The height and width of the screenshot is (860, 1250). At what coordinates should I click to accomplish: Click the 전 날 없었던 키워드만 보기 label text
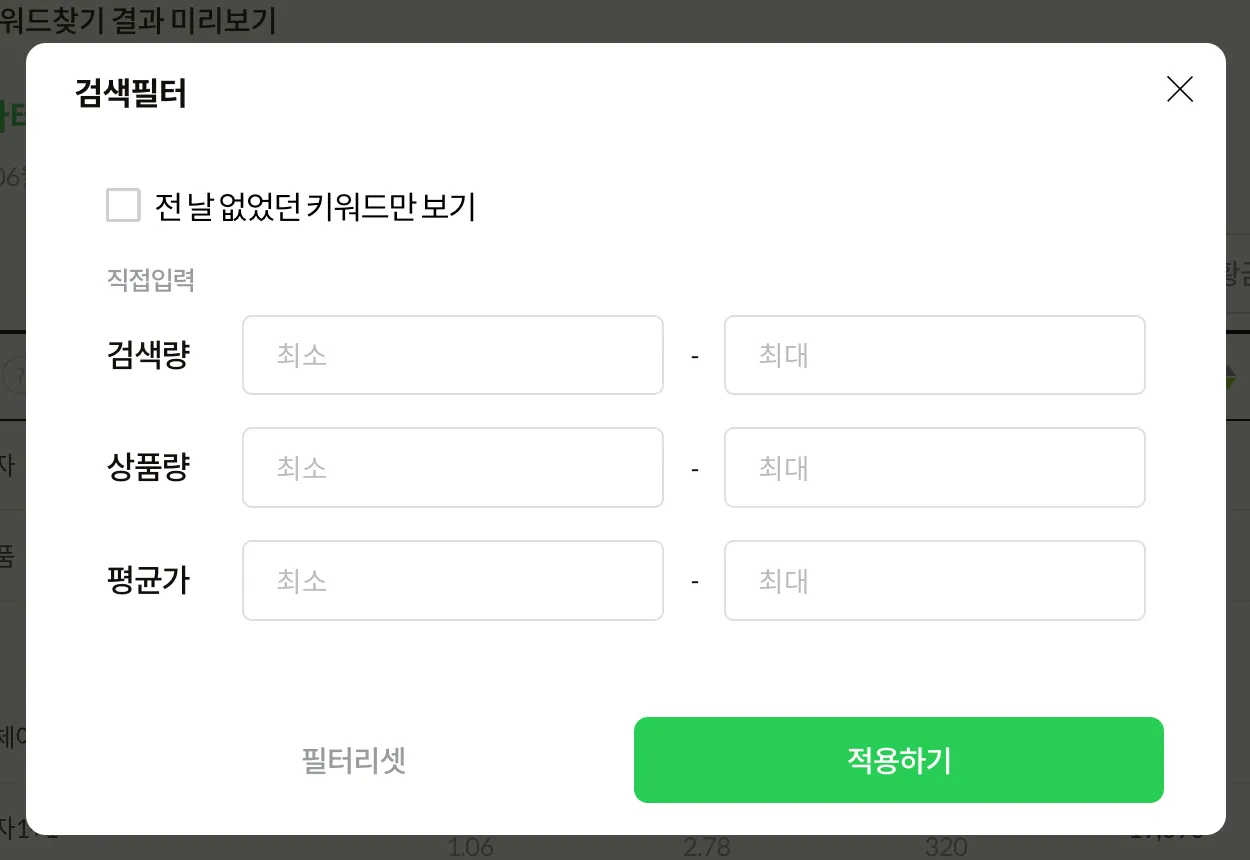point(315,207)
